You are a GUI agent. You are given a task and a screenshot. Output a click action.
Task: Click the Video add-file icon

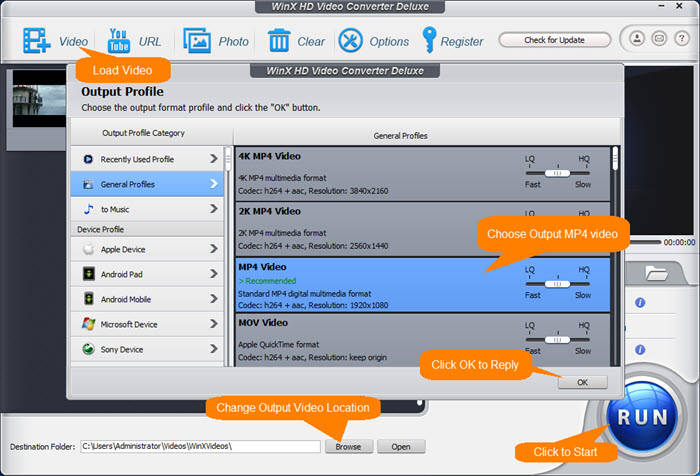tap(37, 41)
